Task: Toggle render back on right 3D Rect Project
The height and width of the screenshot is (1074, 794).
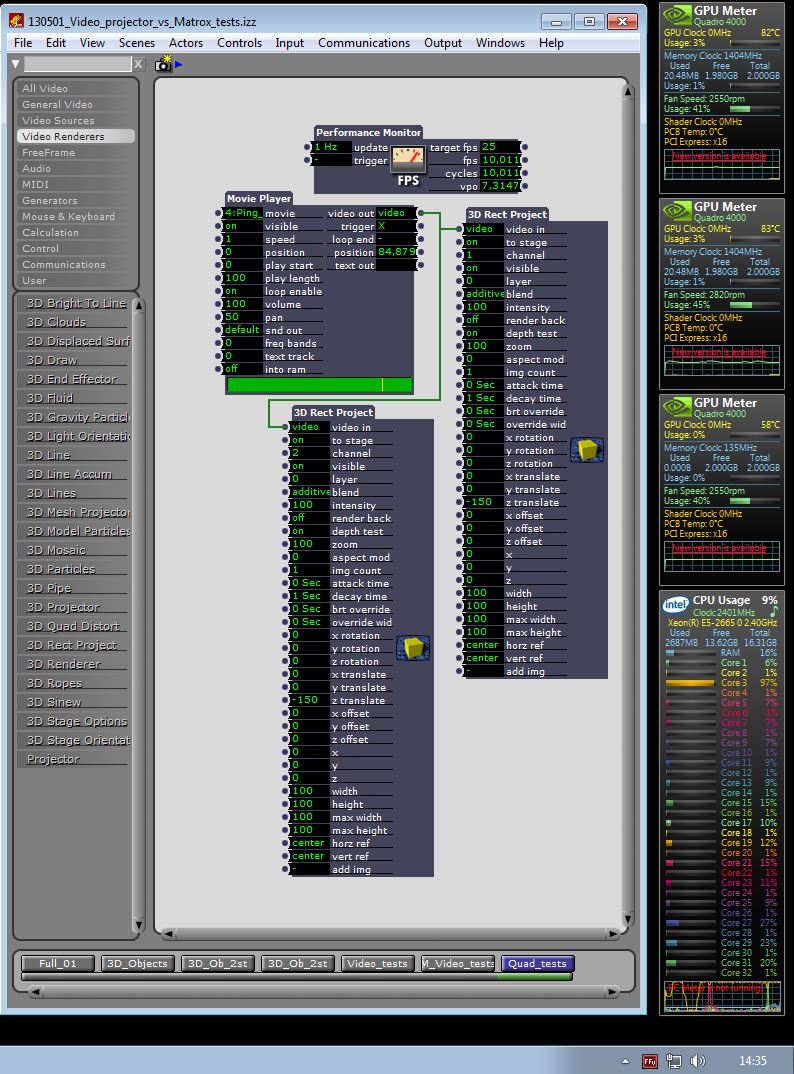Action: point(484,320)
